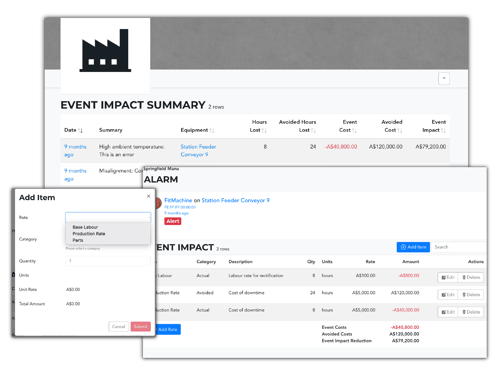The width and height of the screenshot is (500, 375).
Task: Sort by Avoided Cost column arrows
Action: click(400, 130)
